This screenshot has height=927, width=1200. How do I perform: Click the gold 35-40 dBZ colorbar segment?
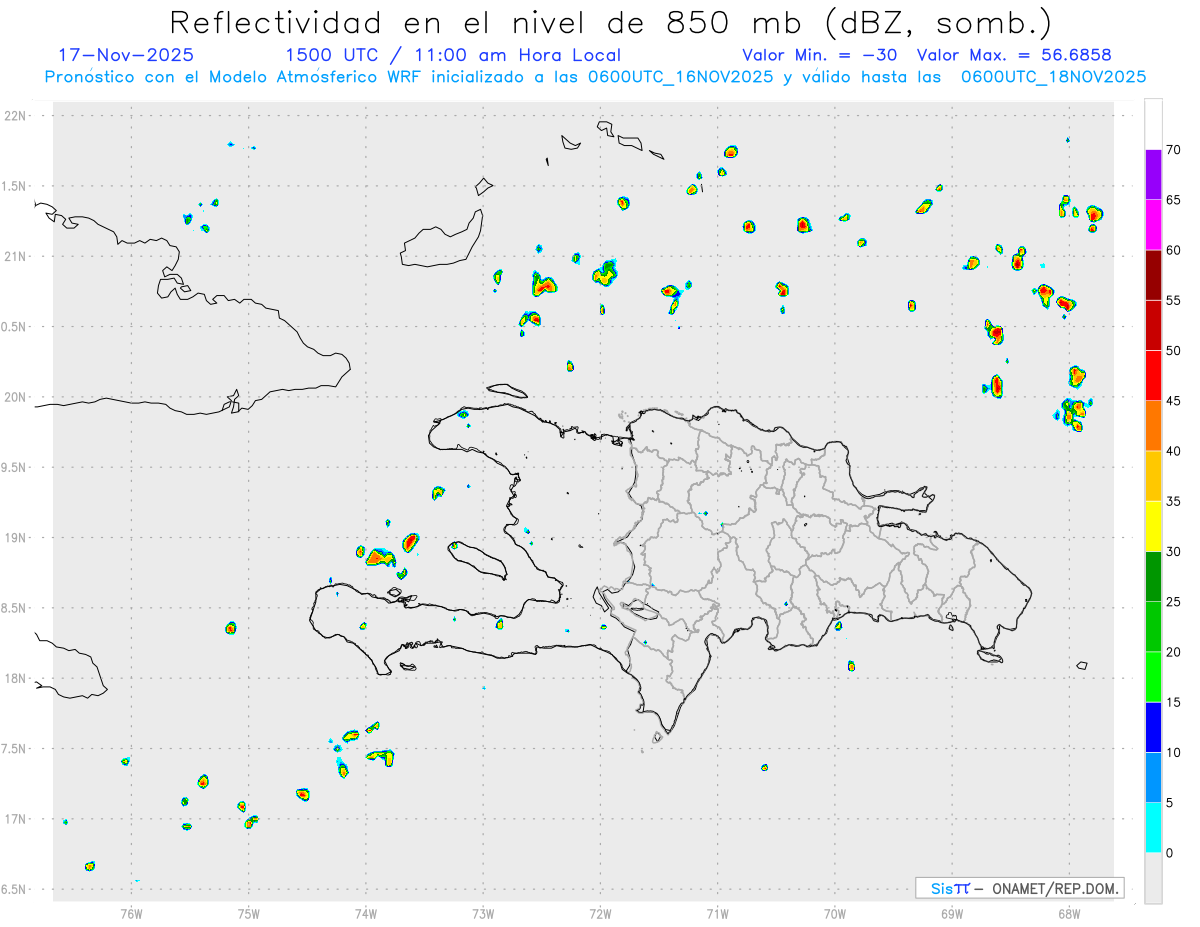1153,476
